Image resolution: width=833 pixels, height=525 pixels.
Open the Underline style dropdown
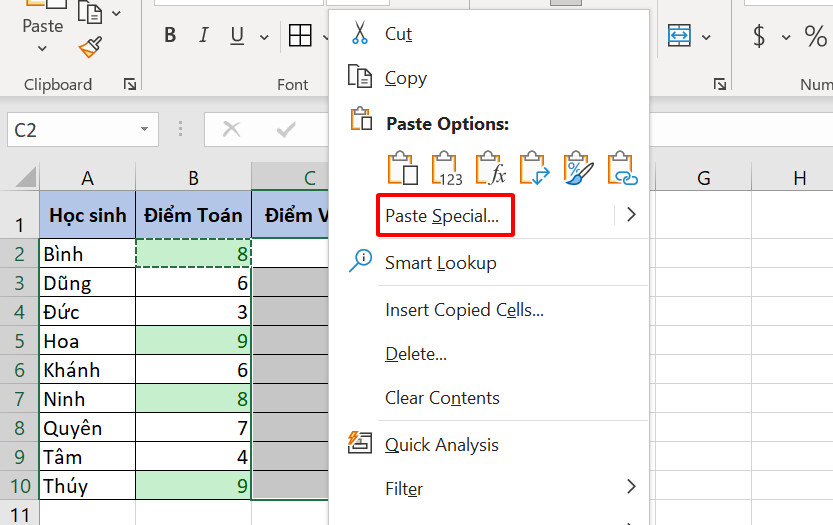[x=264, y=37]
